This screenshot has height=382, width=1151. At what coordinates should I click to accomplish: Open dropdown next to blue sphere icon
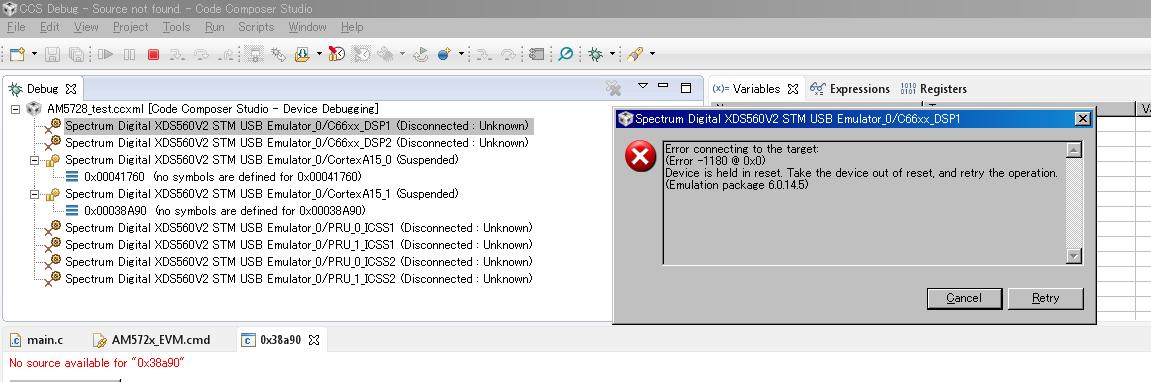coord(461,54)
